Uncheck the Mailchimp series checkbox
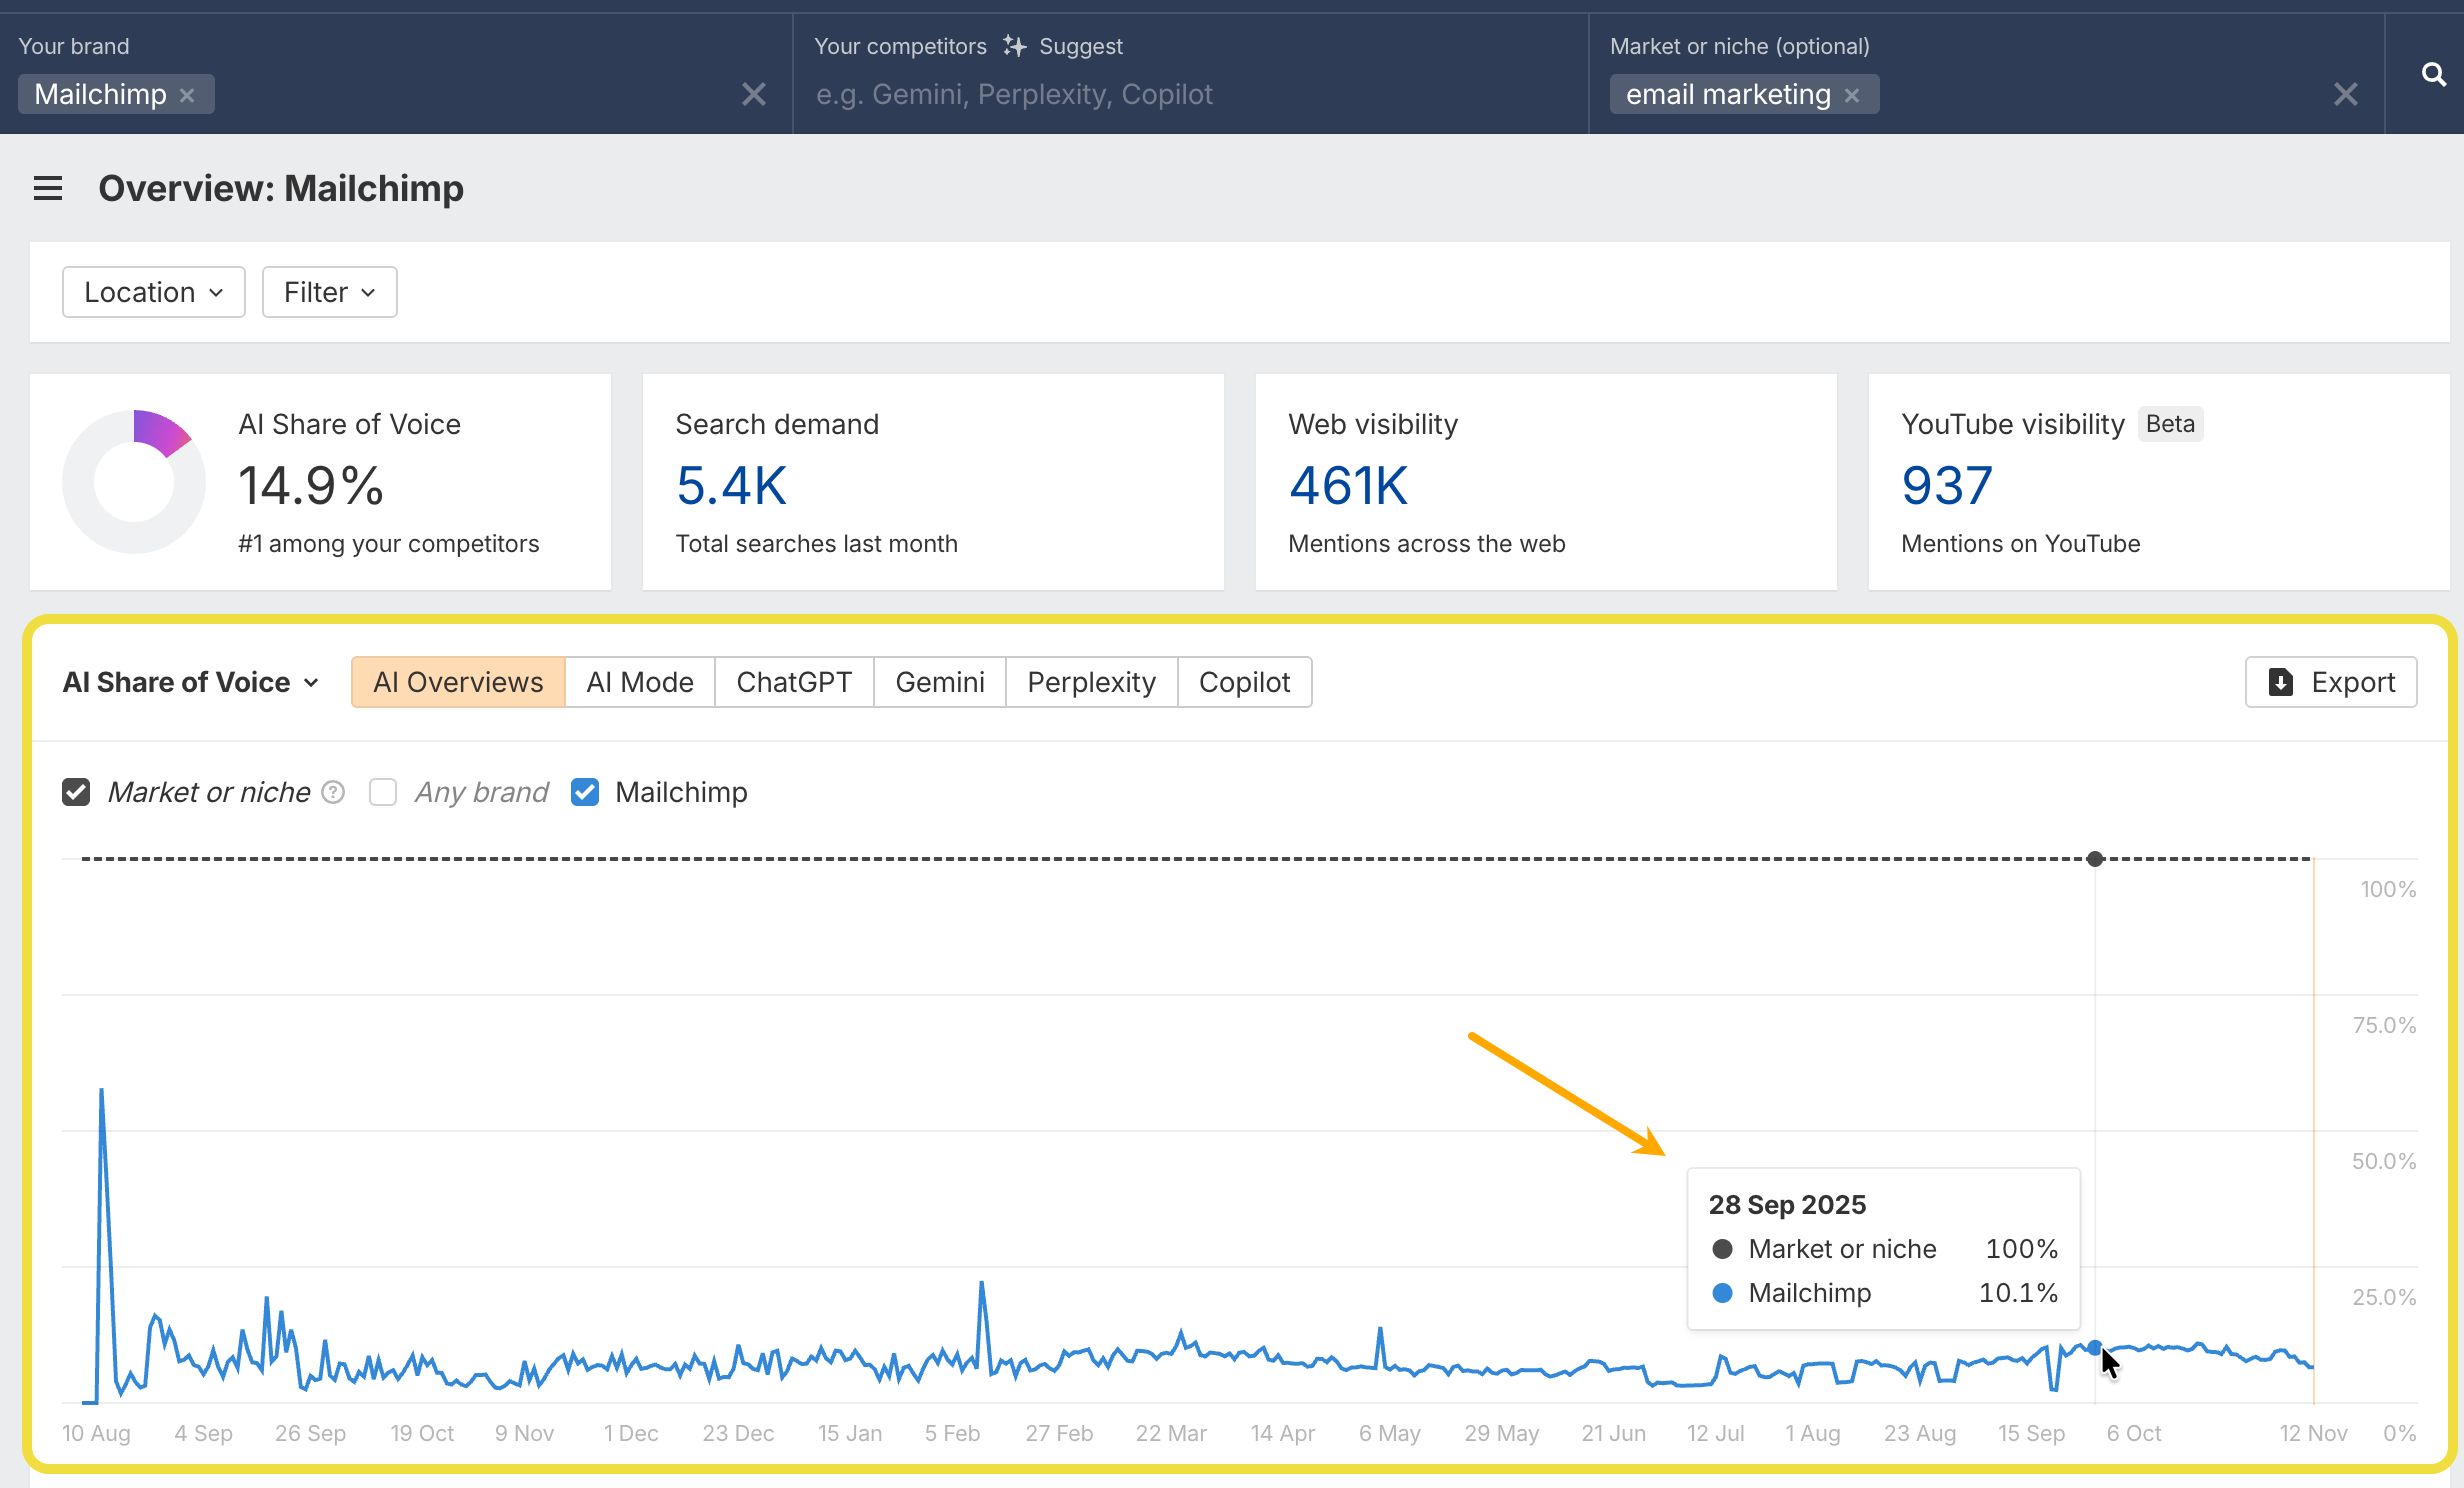This screenshot has width=2464, height=1488. pyautogui.click(x=585, y=792)
